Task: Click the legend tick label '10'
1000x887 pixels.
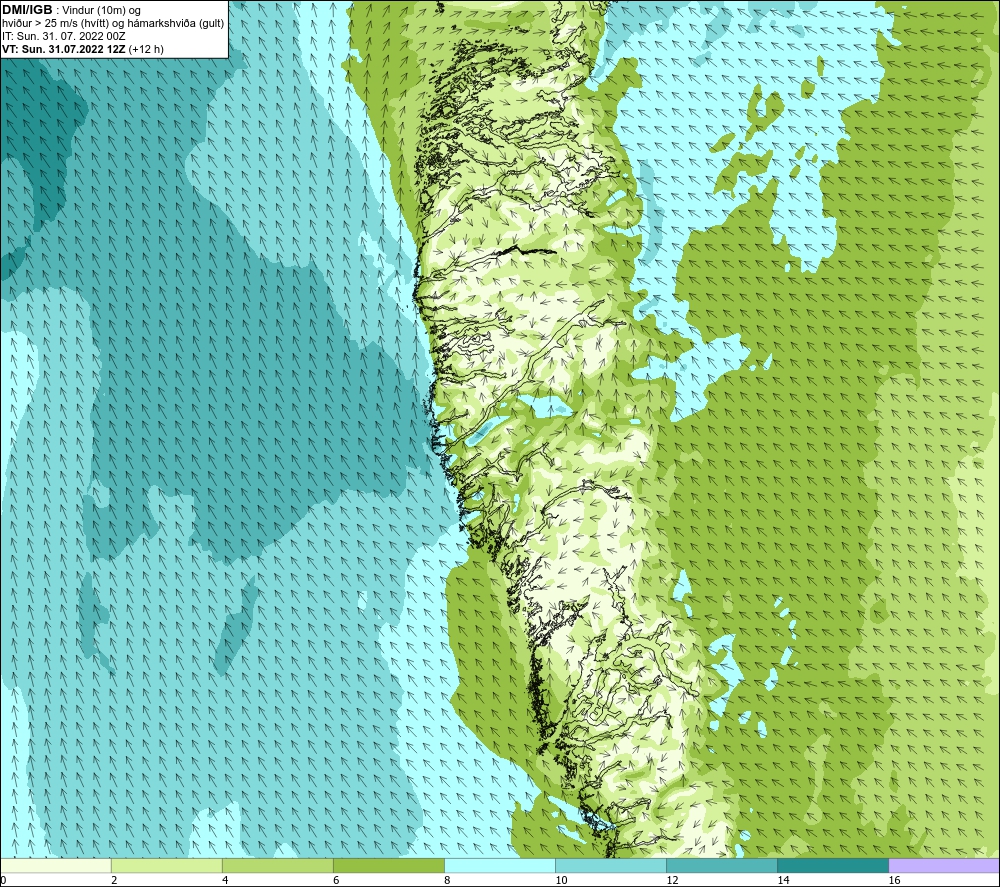Action: coord(561,881)
